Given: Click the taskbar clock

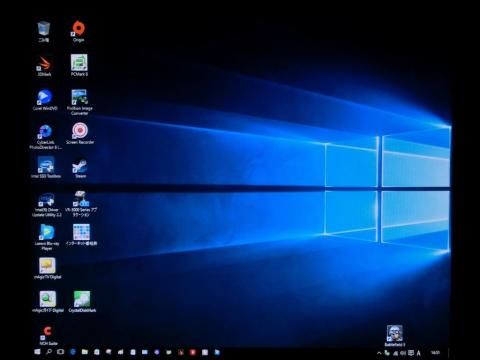Looking at the screenshot, I should [x=435, y=353].
